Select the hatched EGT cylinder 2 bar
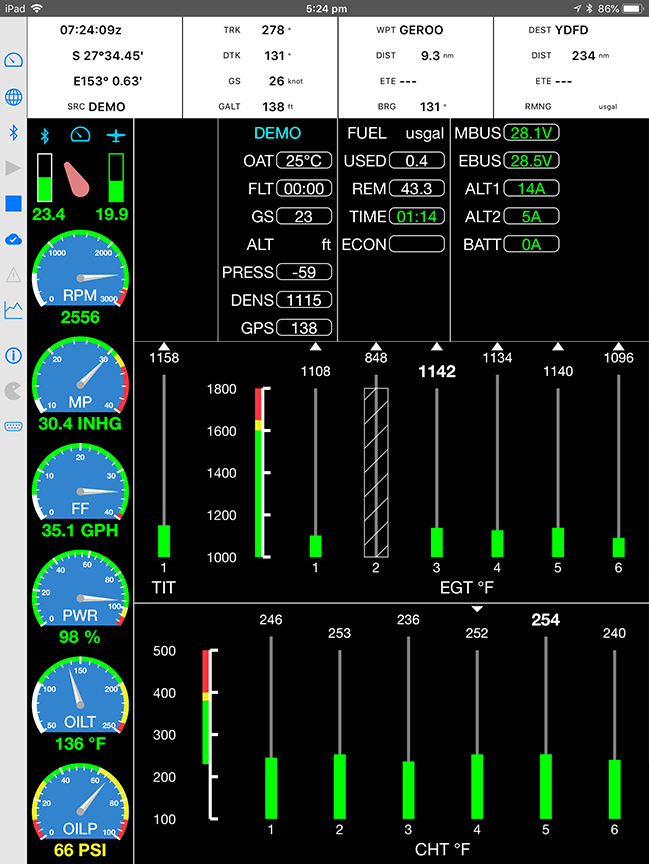The width and height of the screenshot is (649, 864). point(376,472)
